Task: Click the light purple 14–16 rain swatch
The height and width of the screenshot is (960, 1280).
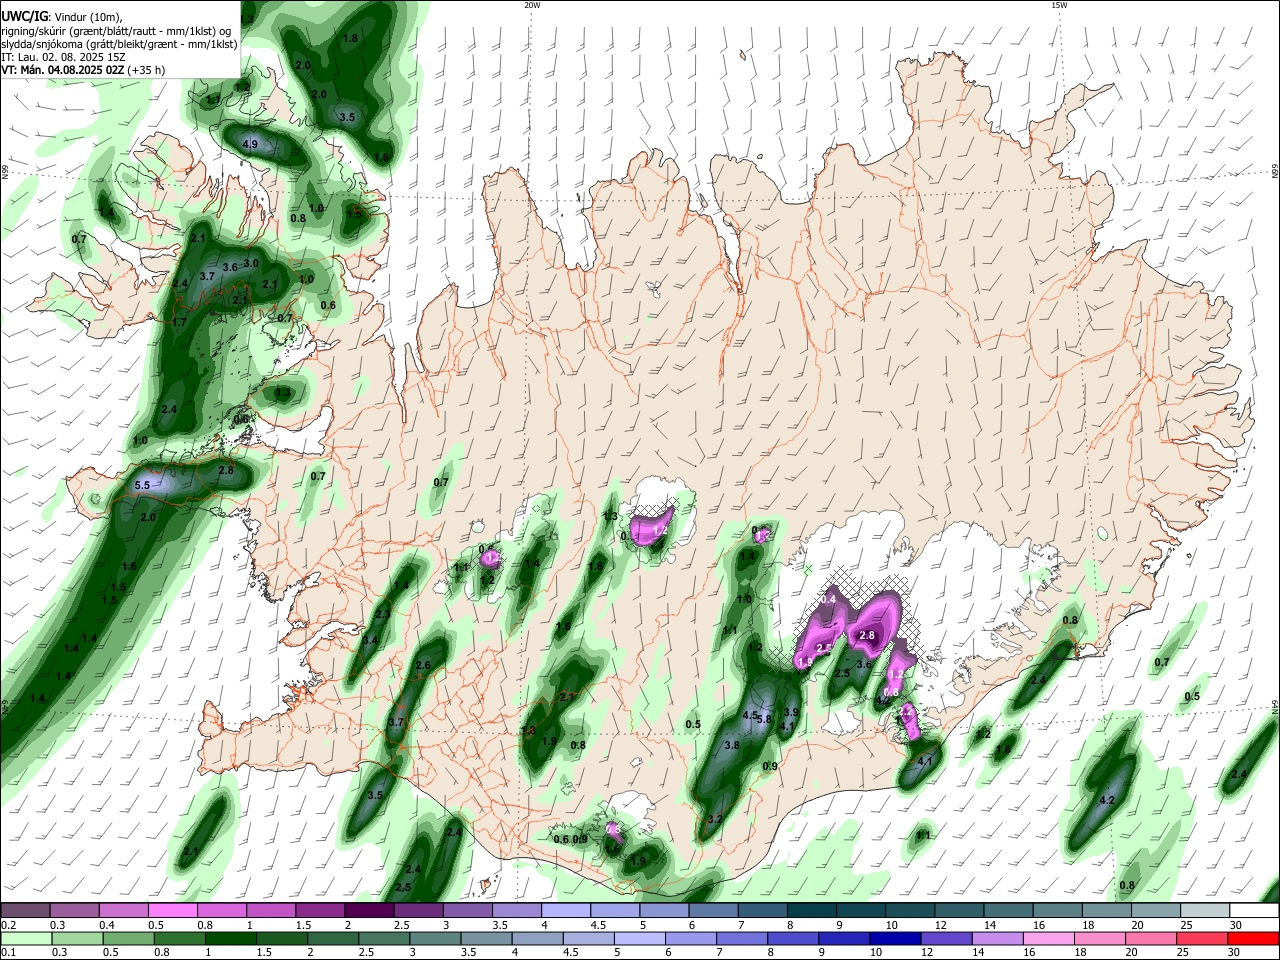Action: pos(997,938)
